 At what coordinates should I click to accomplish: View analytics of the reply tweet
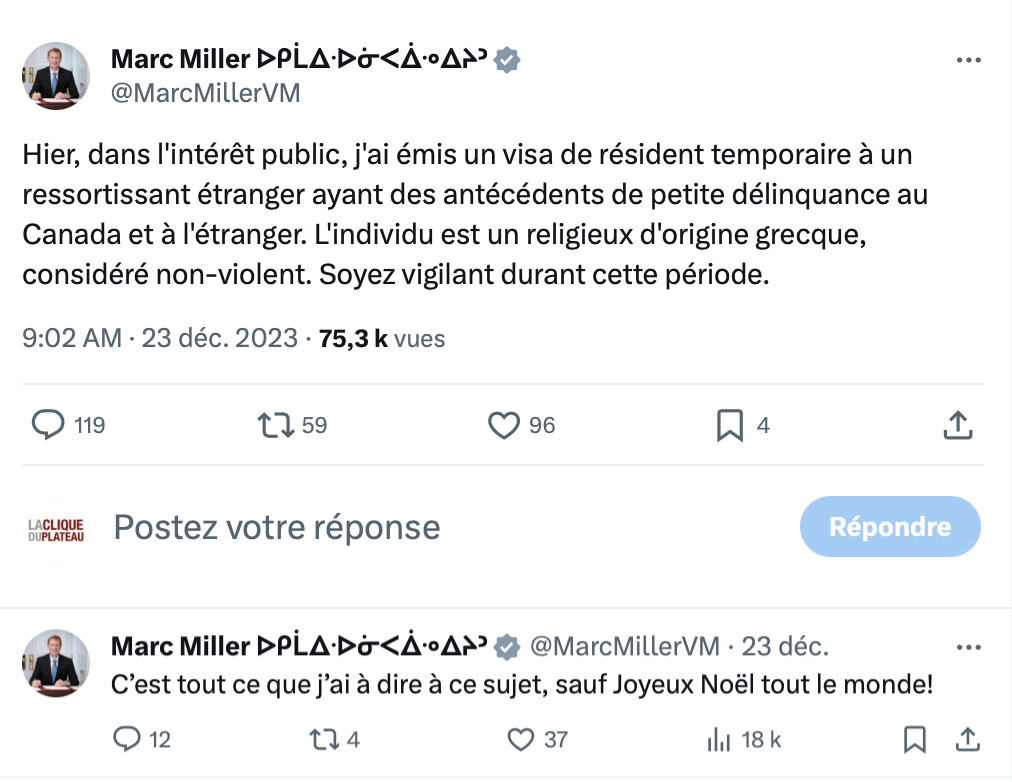718,739
